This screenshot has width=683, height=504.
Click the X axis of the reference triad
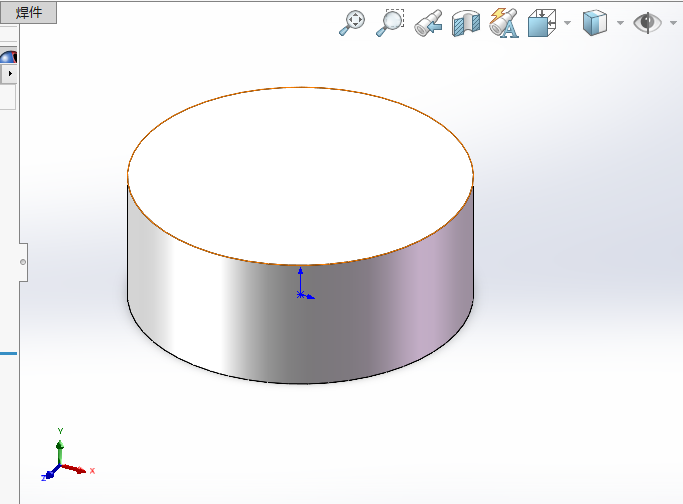coord(78,469)
